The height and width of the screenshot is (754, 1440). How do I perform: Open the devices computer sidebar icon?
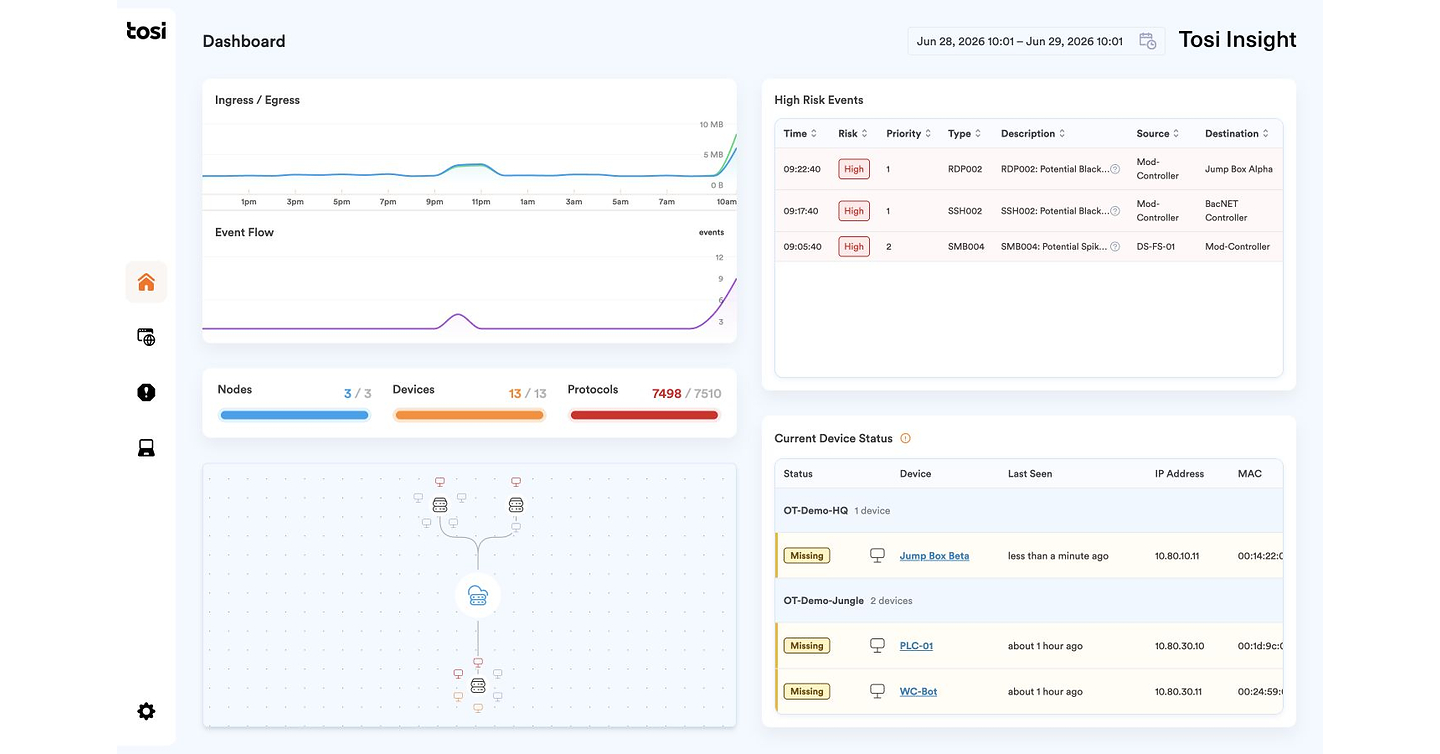(x=146, y=447)
